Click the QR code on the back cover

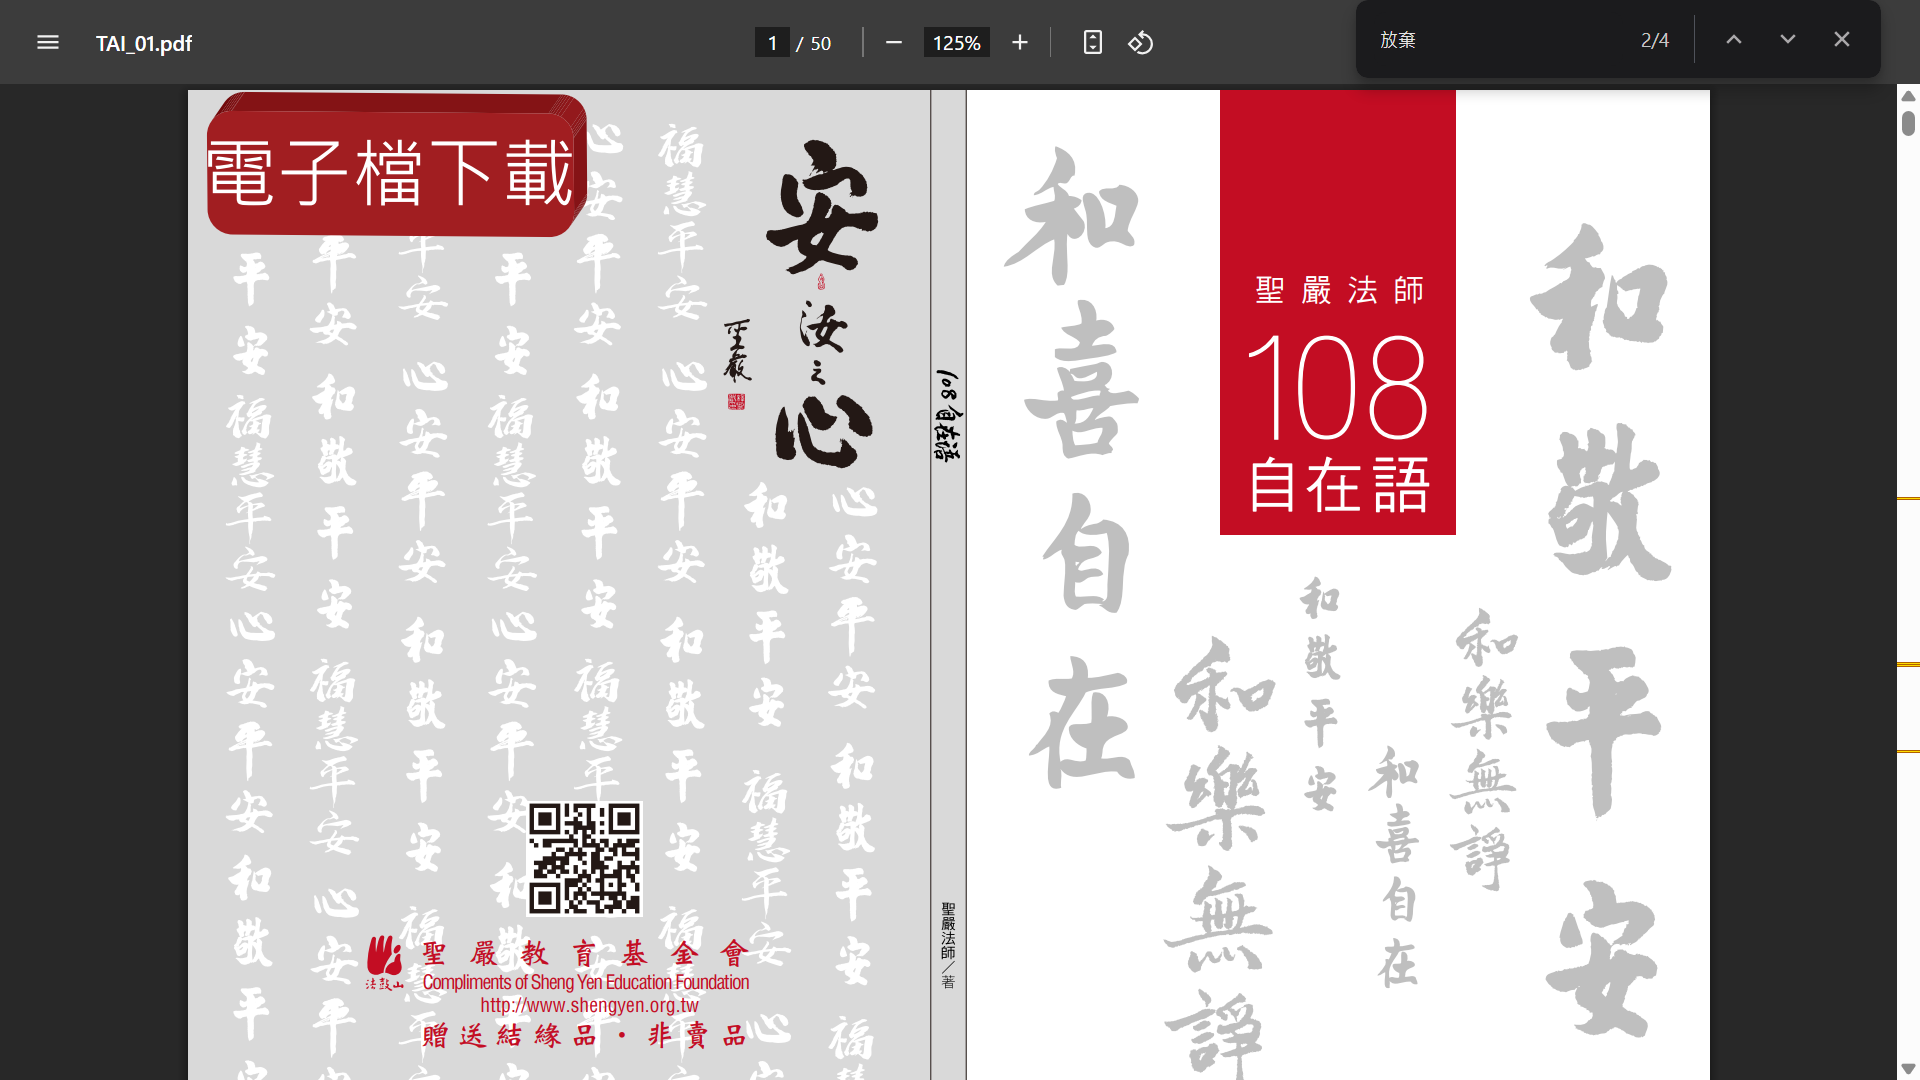[x=585, y=859]
